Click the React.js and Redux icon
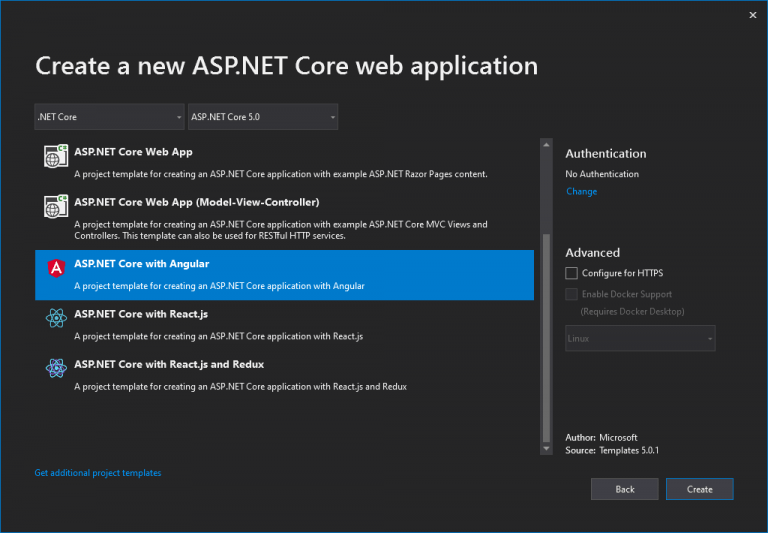 (x=55, y=368)
